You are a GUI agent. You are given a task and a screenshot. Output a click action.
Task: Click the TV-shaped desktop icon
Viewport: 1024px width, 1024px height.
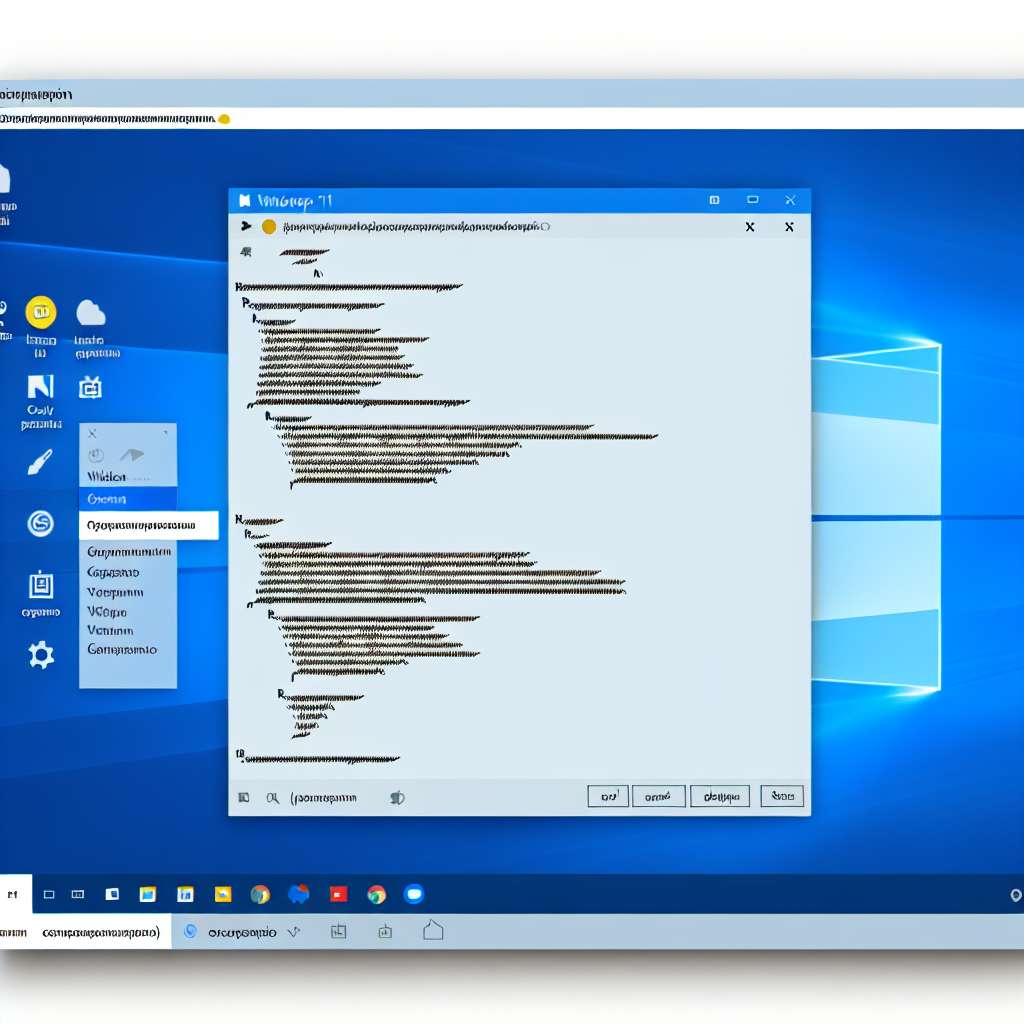pos(90,388)
